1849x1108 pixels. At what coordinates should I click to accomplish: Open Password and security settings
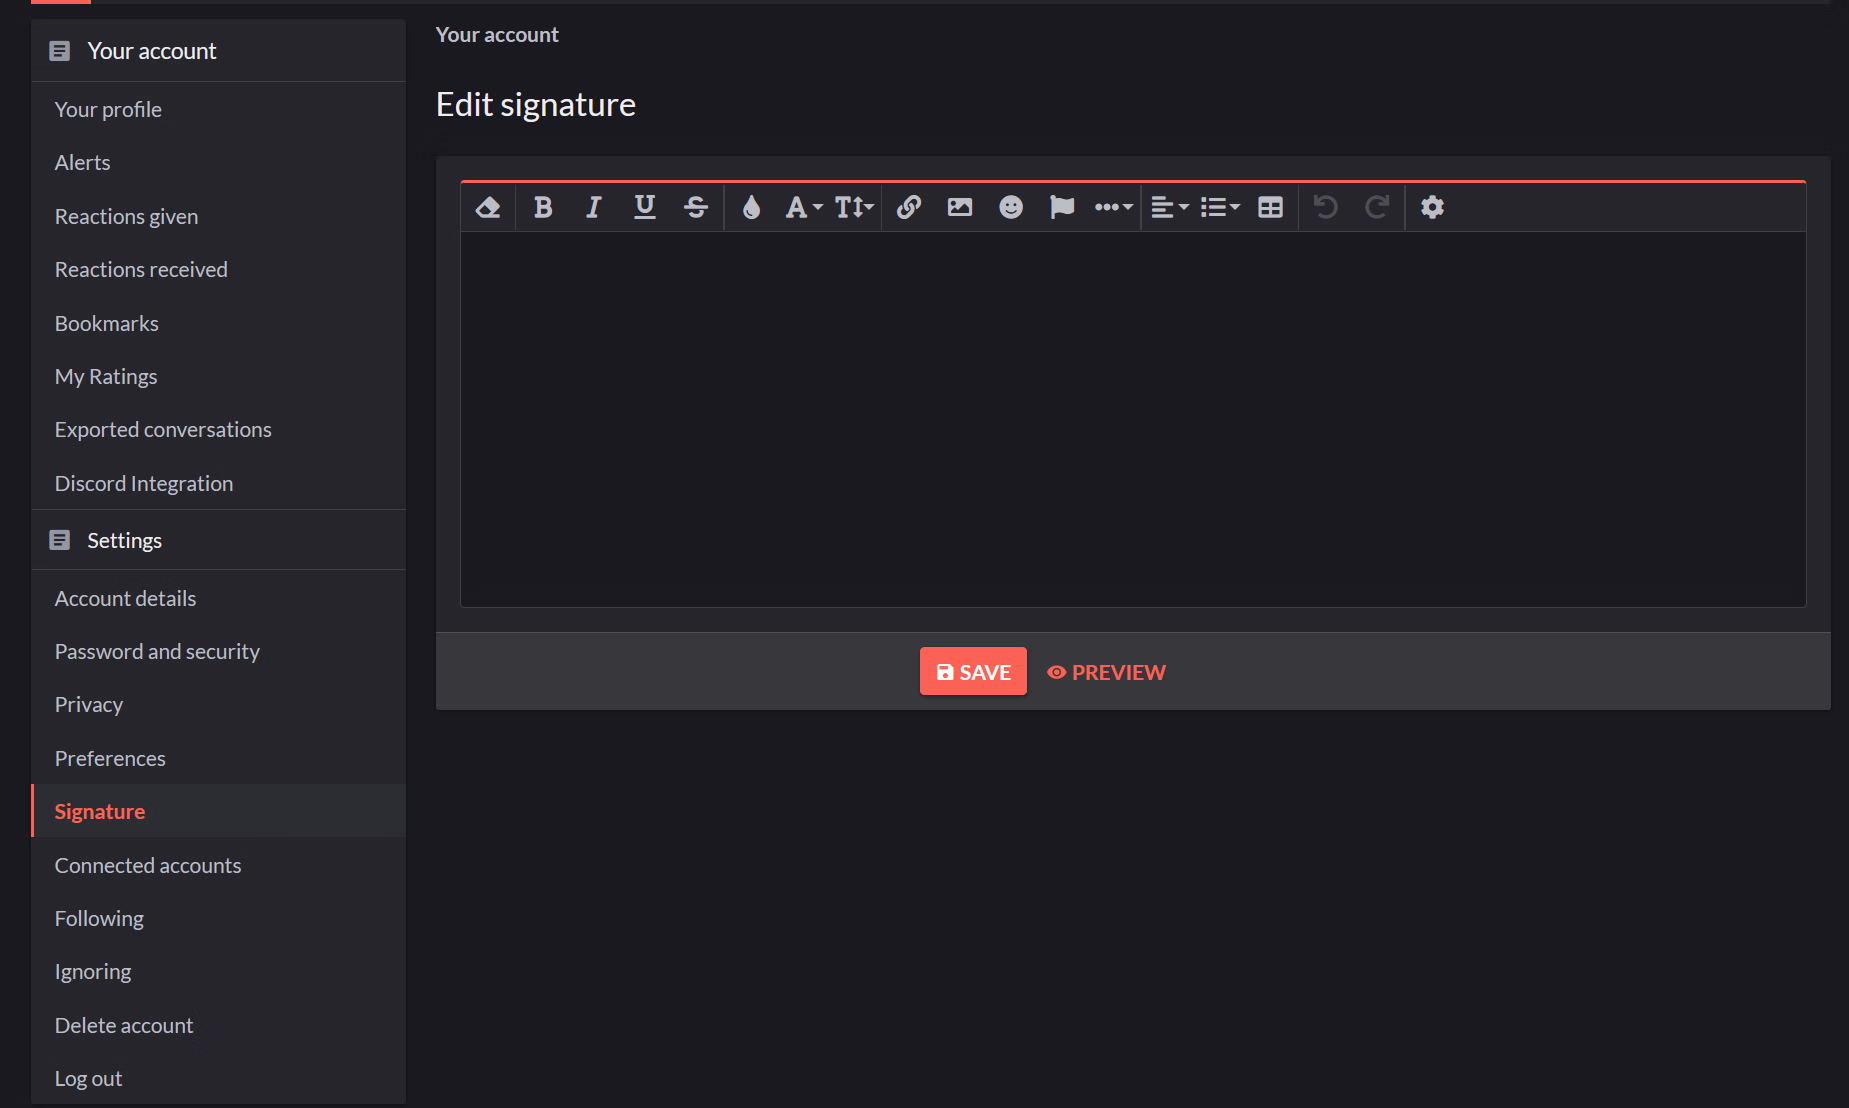157,652
